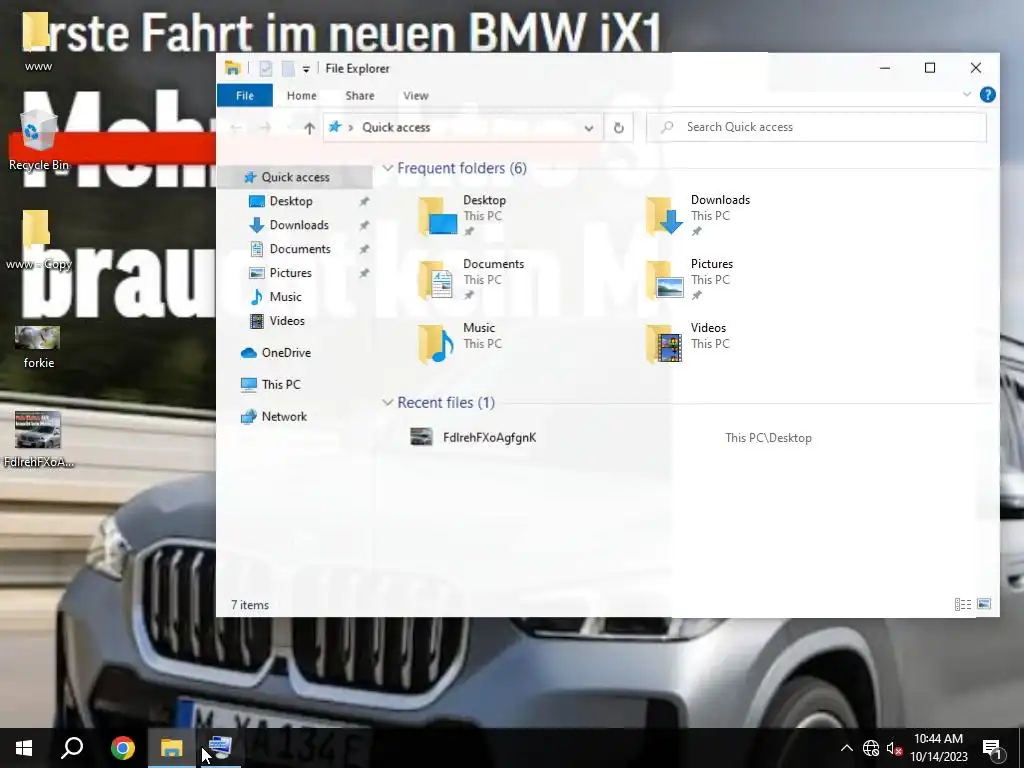Open Customize Quick Access Toolbar dropdown

pos(306,69)
